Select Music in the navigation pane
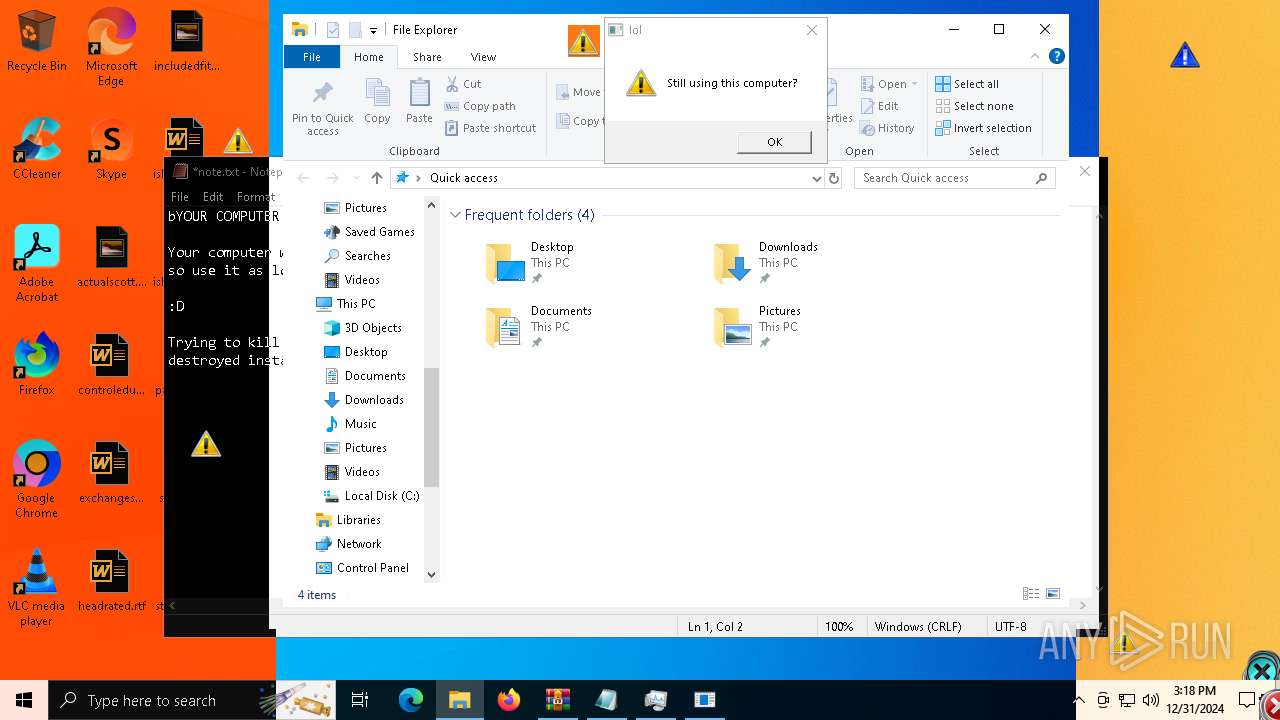 pos(350,424)
